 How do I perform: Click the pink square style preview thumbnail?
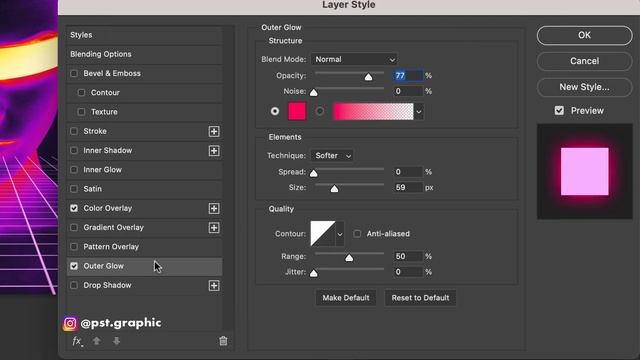click(x=584, y=171)
